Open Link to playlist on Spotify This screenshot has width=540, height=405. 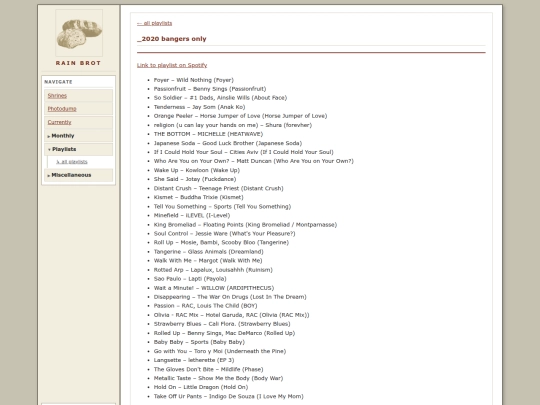click(172, 65)
